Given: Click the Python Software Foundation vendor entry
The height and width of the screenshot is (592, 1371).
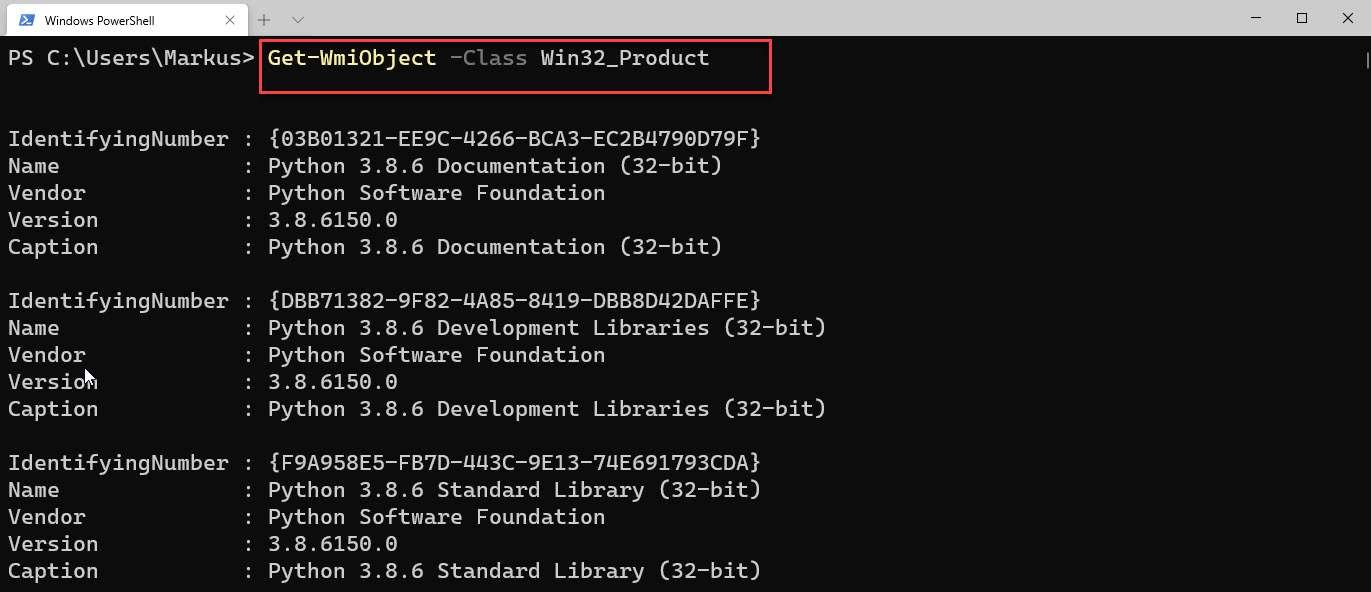Looking at the screenshot, I should [x=435, y=192].
